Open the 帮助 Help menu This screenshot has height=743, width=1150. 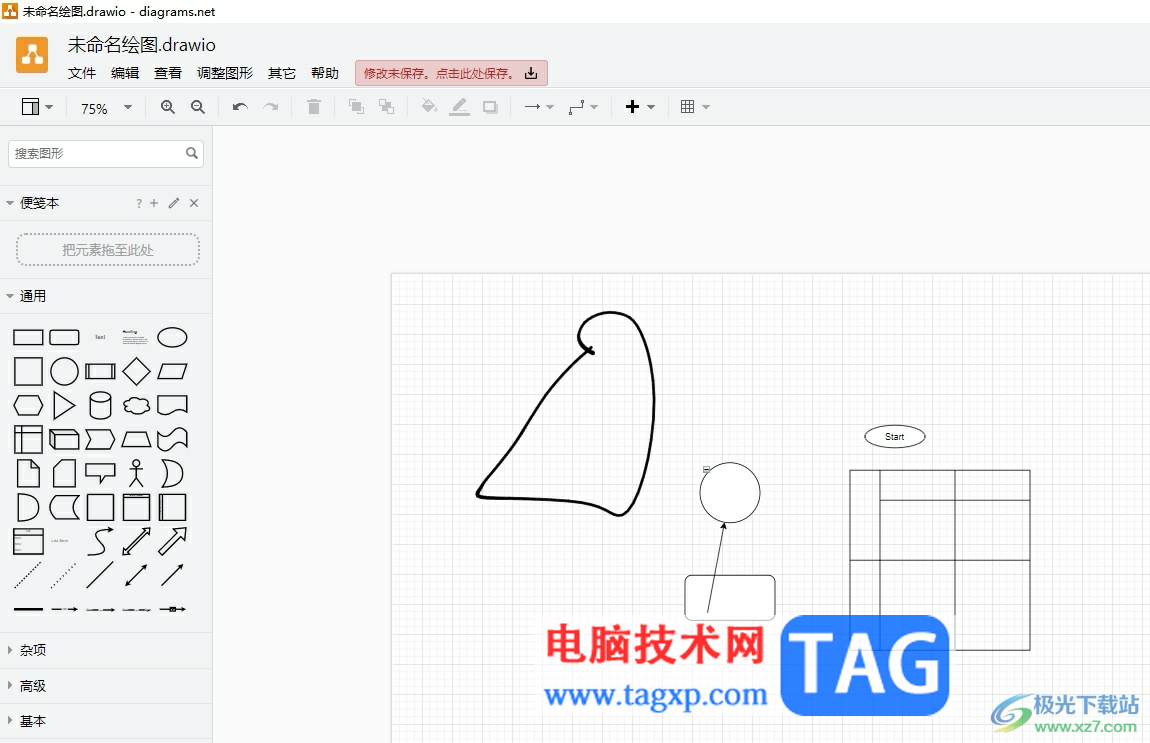[325, 73]
